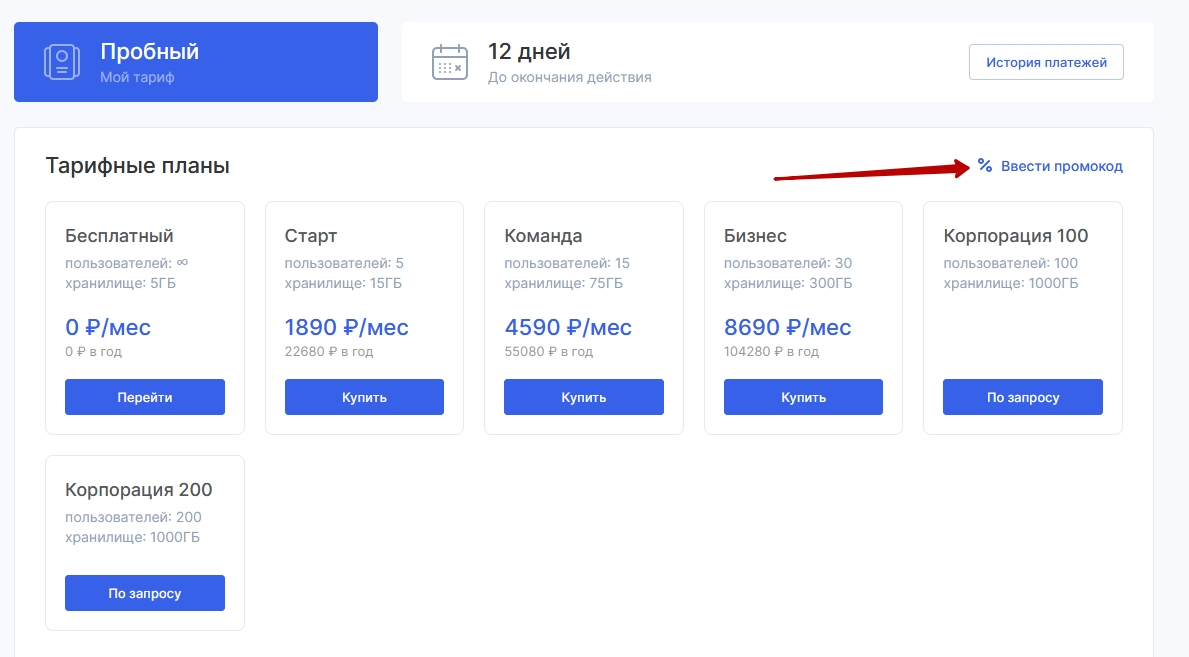Click the booklet icon on Пробный tariff card
Image resolution: width=1189 pixels, height=657 pixels.
click(x=61, y=61)
